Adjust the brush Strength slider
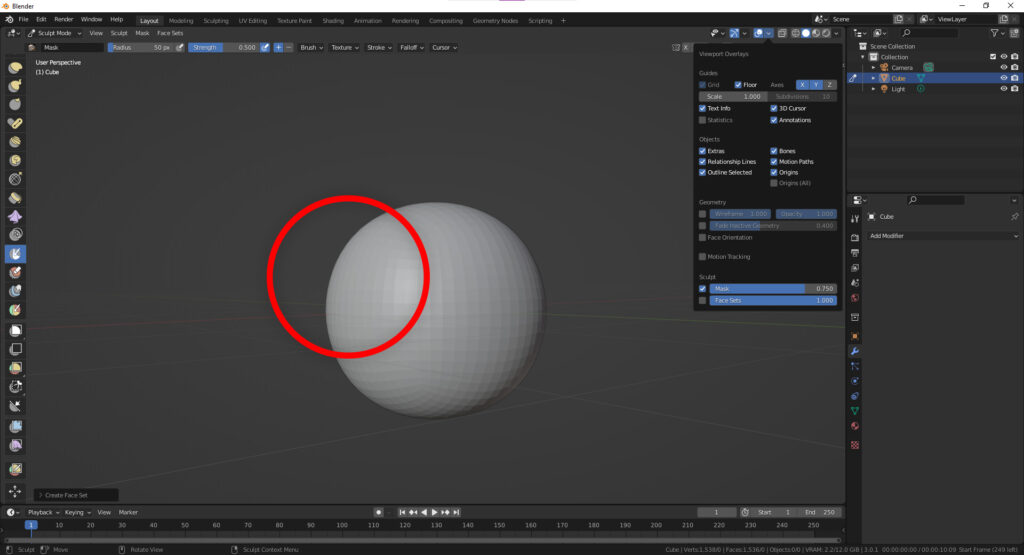The image size is (1024, 555). coord(223,47)
